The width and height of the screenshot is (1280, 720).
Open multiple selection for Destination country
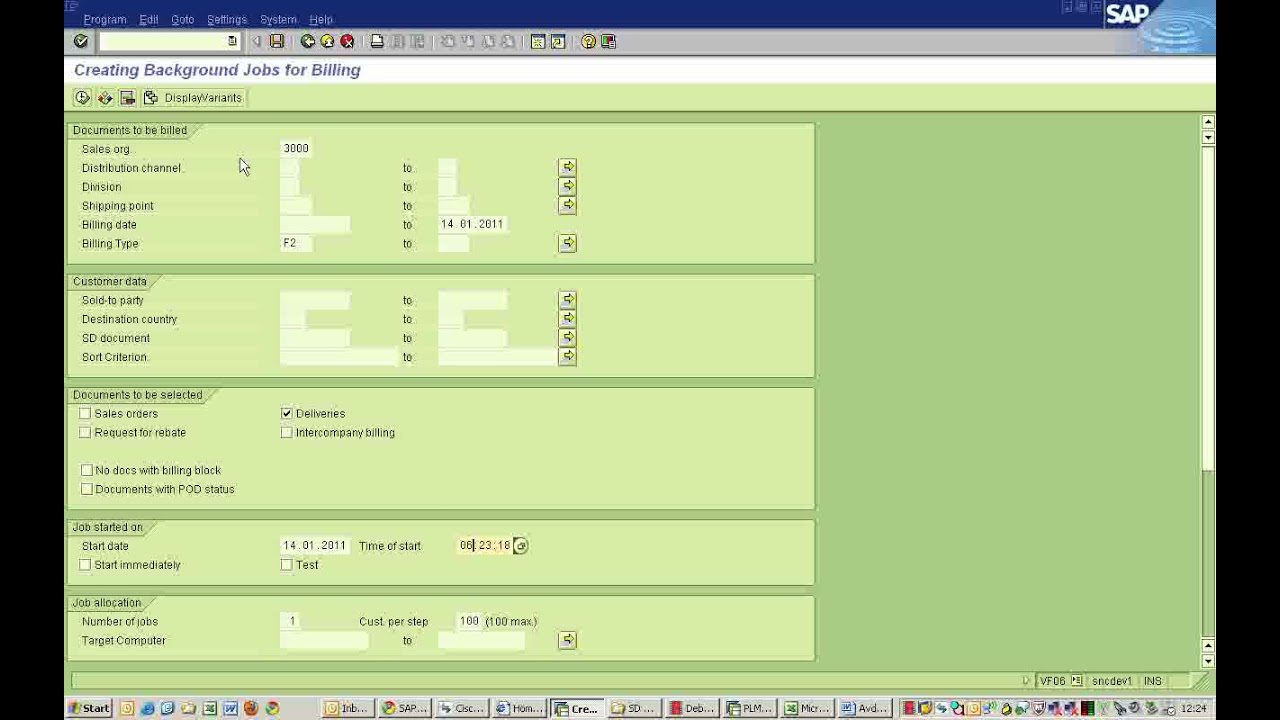(568, 318)
